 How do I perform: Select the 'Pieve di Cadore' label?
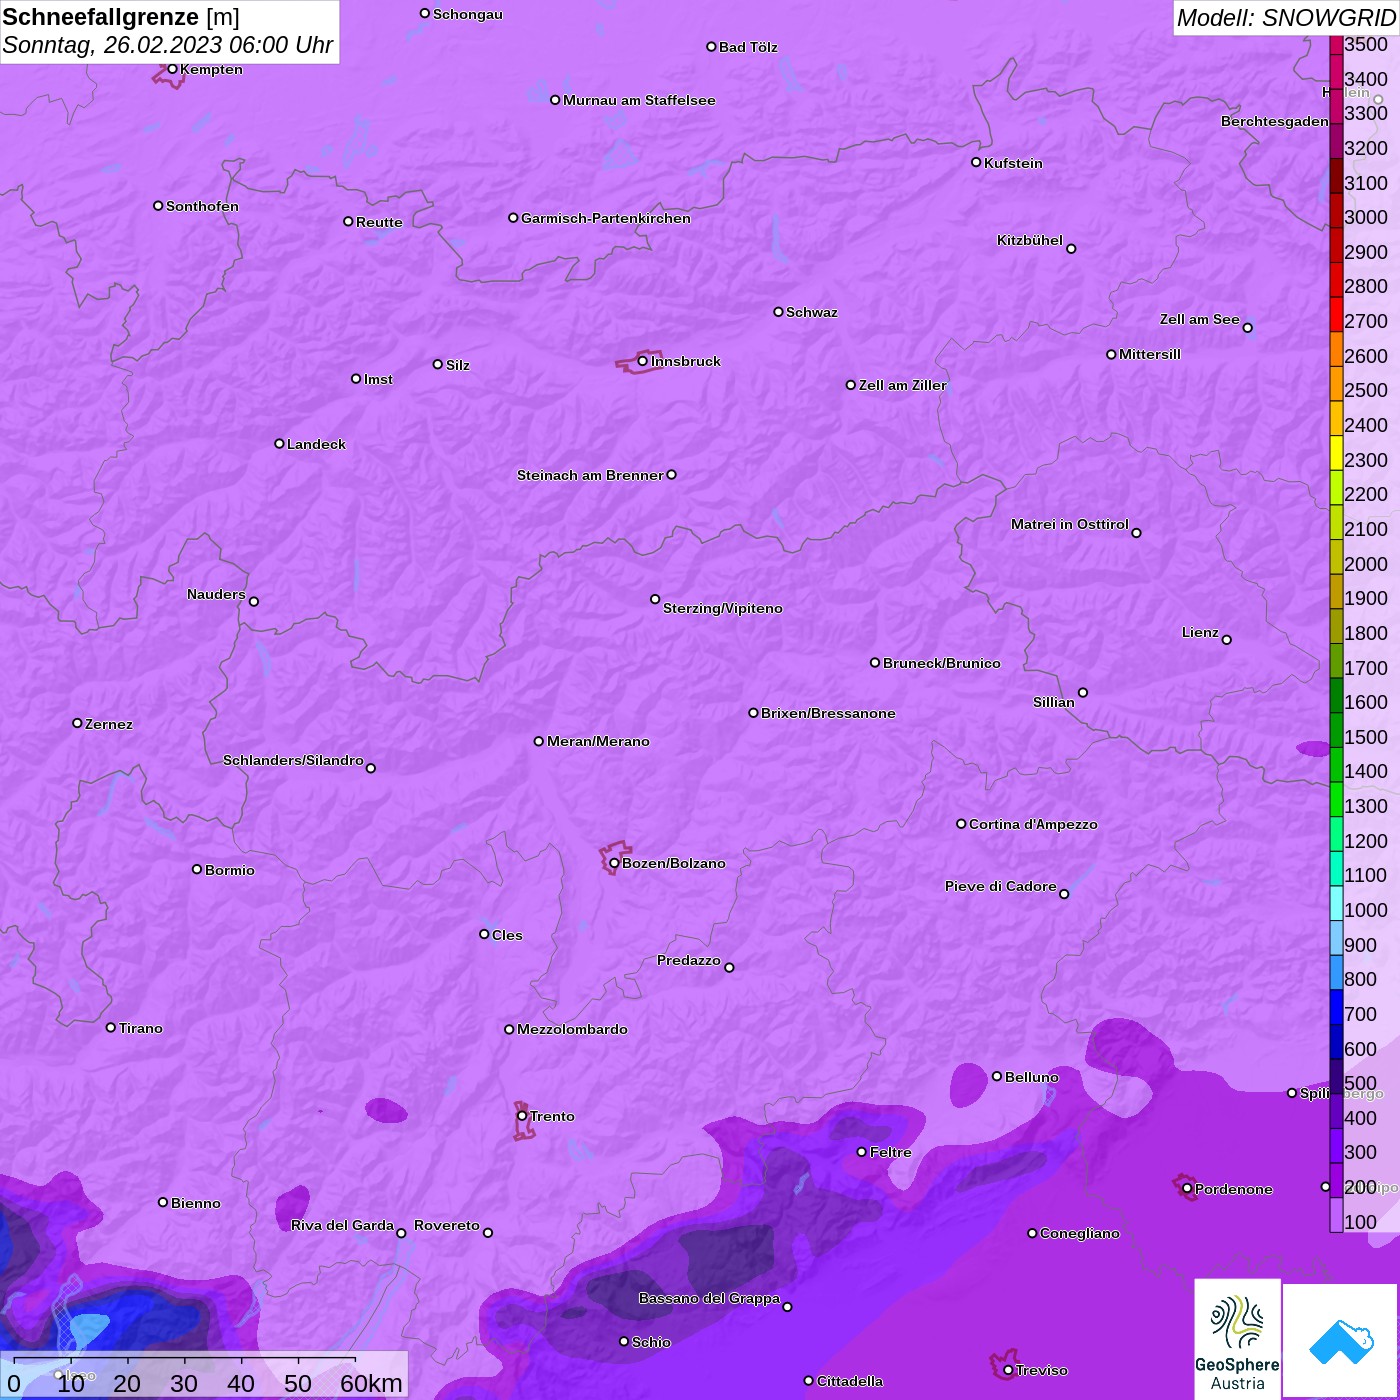coord(1001,886)
